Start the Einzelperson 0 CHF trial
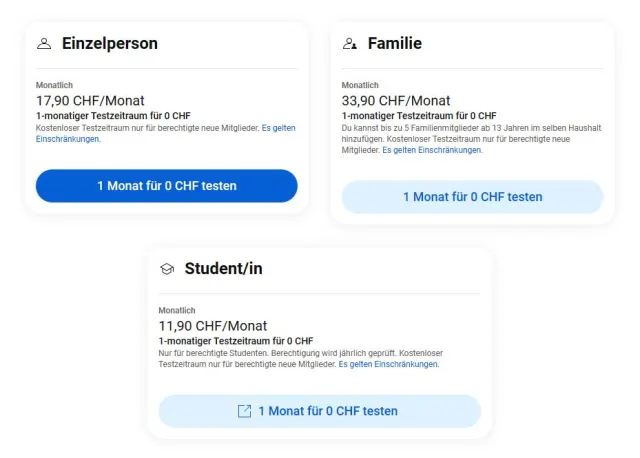The width and height of the screenshot is (640, 458). click(167, 186)
